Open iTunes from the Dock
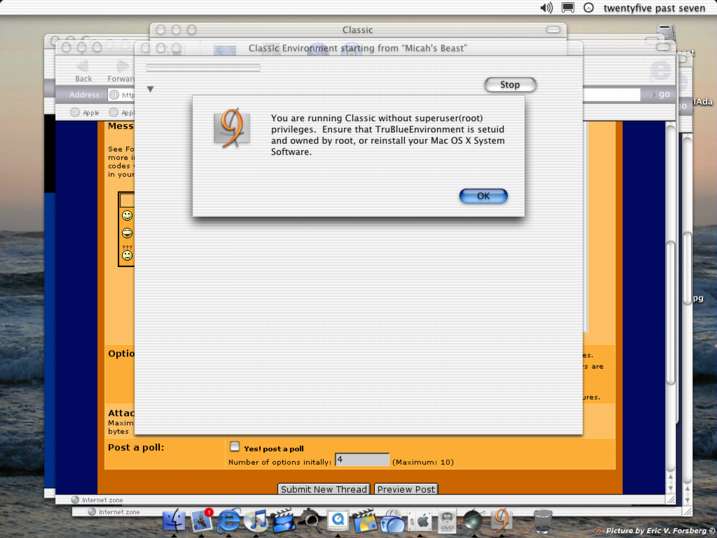Image resolution: width=717 pixels, height=538 pixels. point(256,520)
